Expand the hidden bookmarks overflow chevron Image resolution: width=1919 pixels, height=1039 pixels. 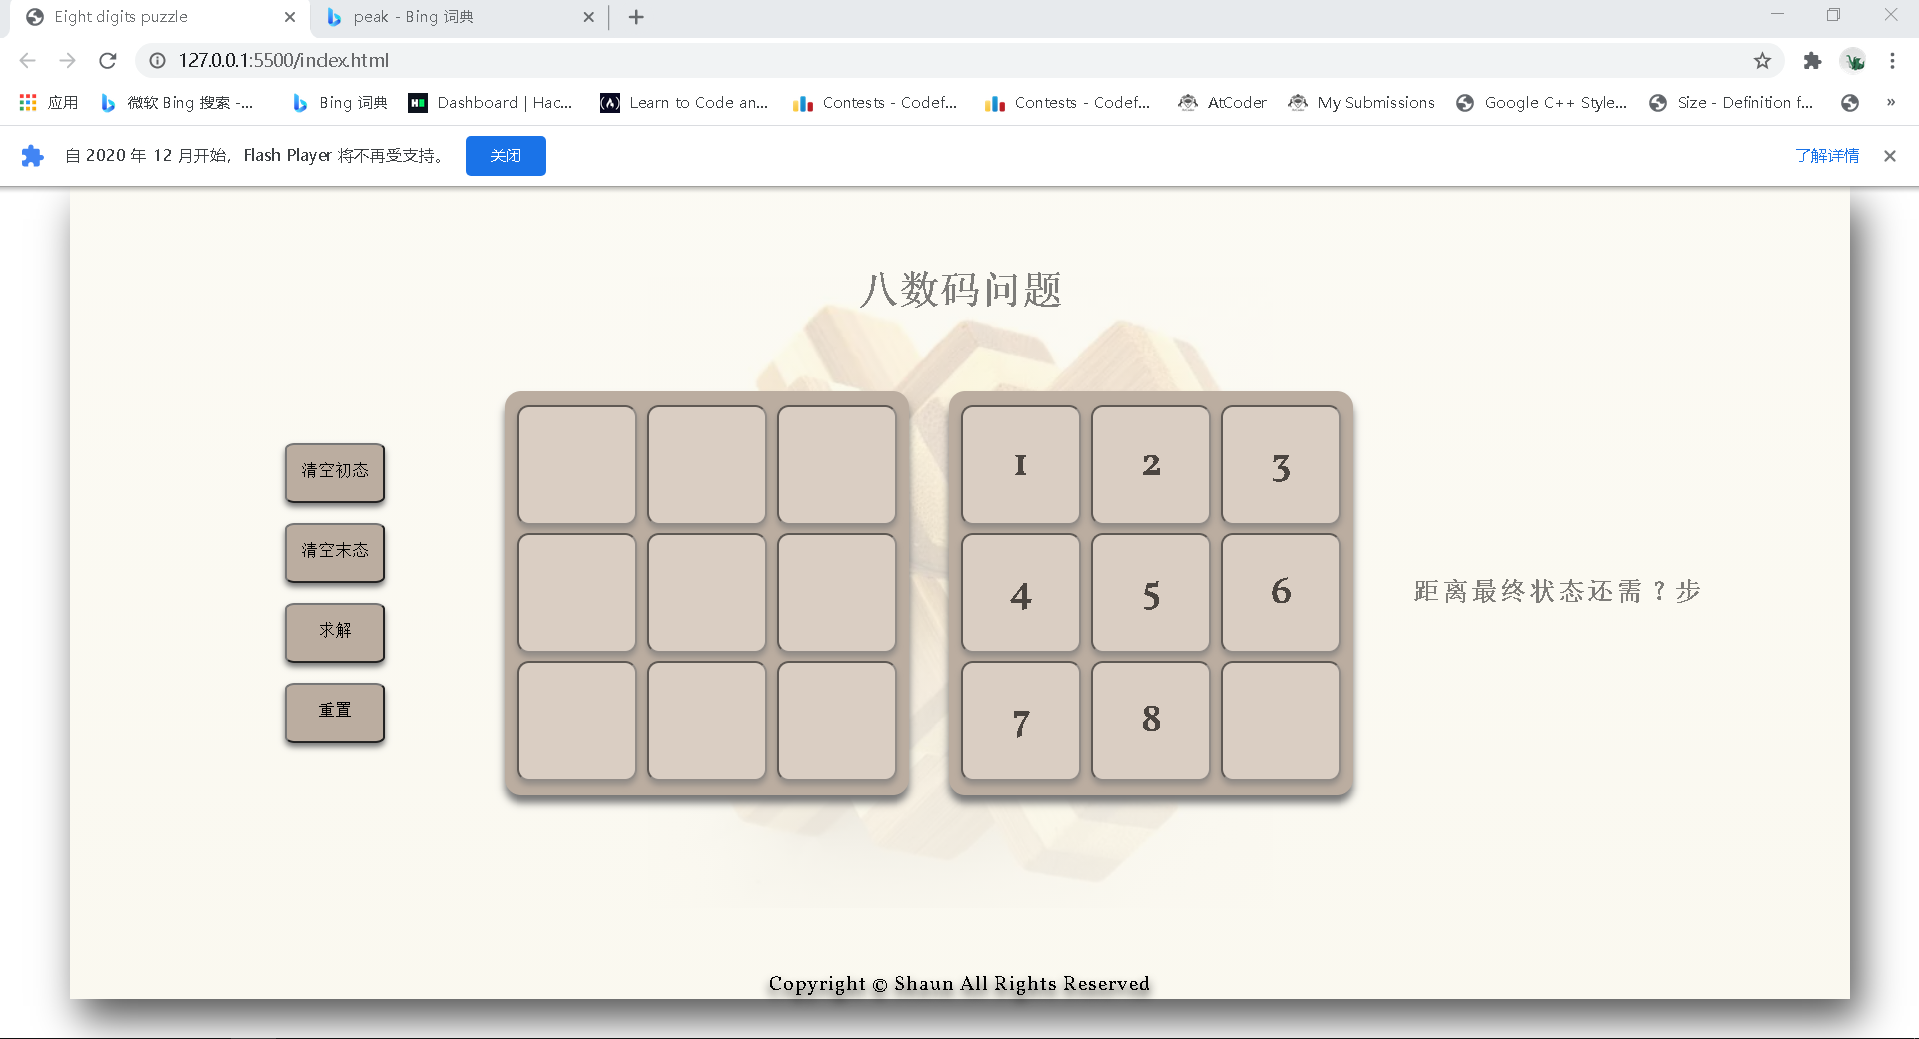[1890, 103]
